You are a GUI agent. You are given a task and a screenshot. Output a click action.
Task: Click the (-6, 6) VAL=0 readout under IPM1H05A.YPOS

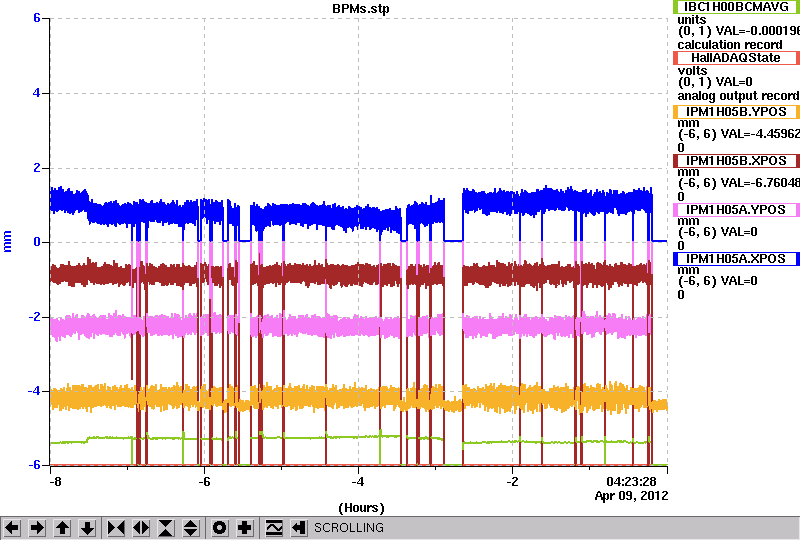click(717, 232)
